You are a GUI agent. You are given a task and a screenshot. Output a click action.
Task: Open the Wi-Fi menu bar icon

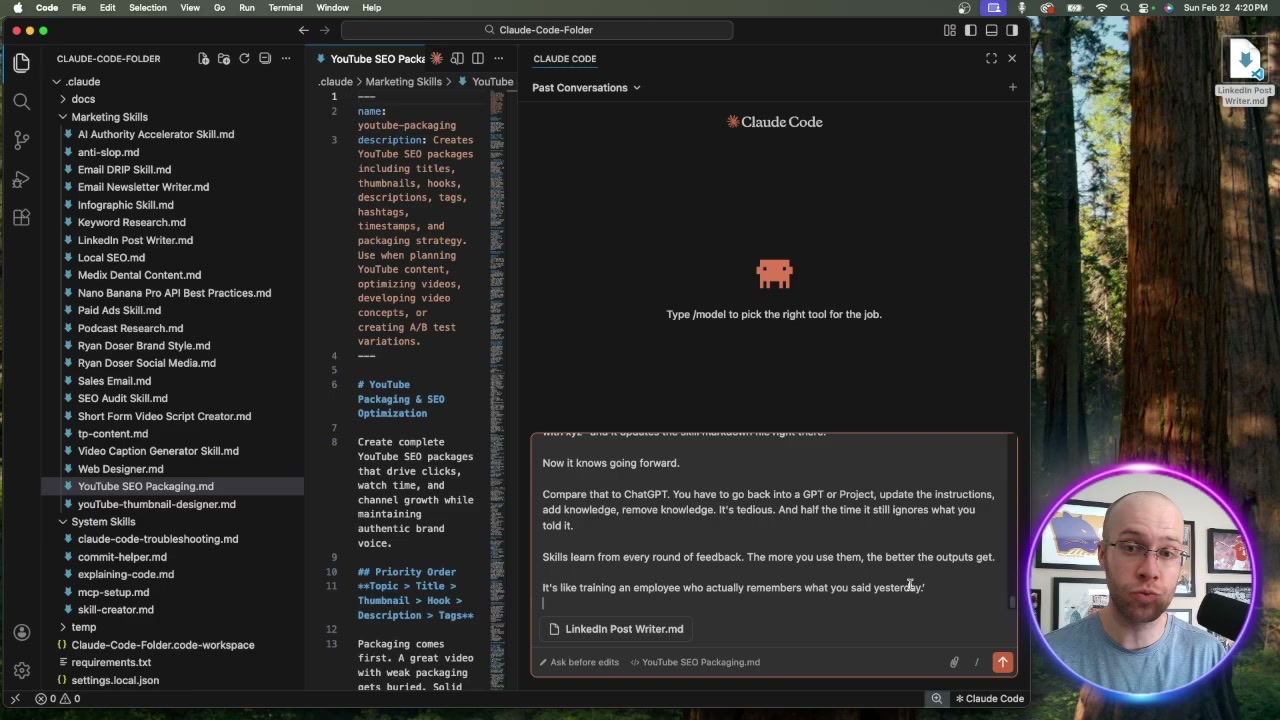[x=1101, y=8]
